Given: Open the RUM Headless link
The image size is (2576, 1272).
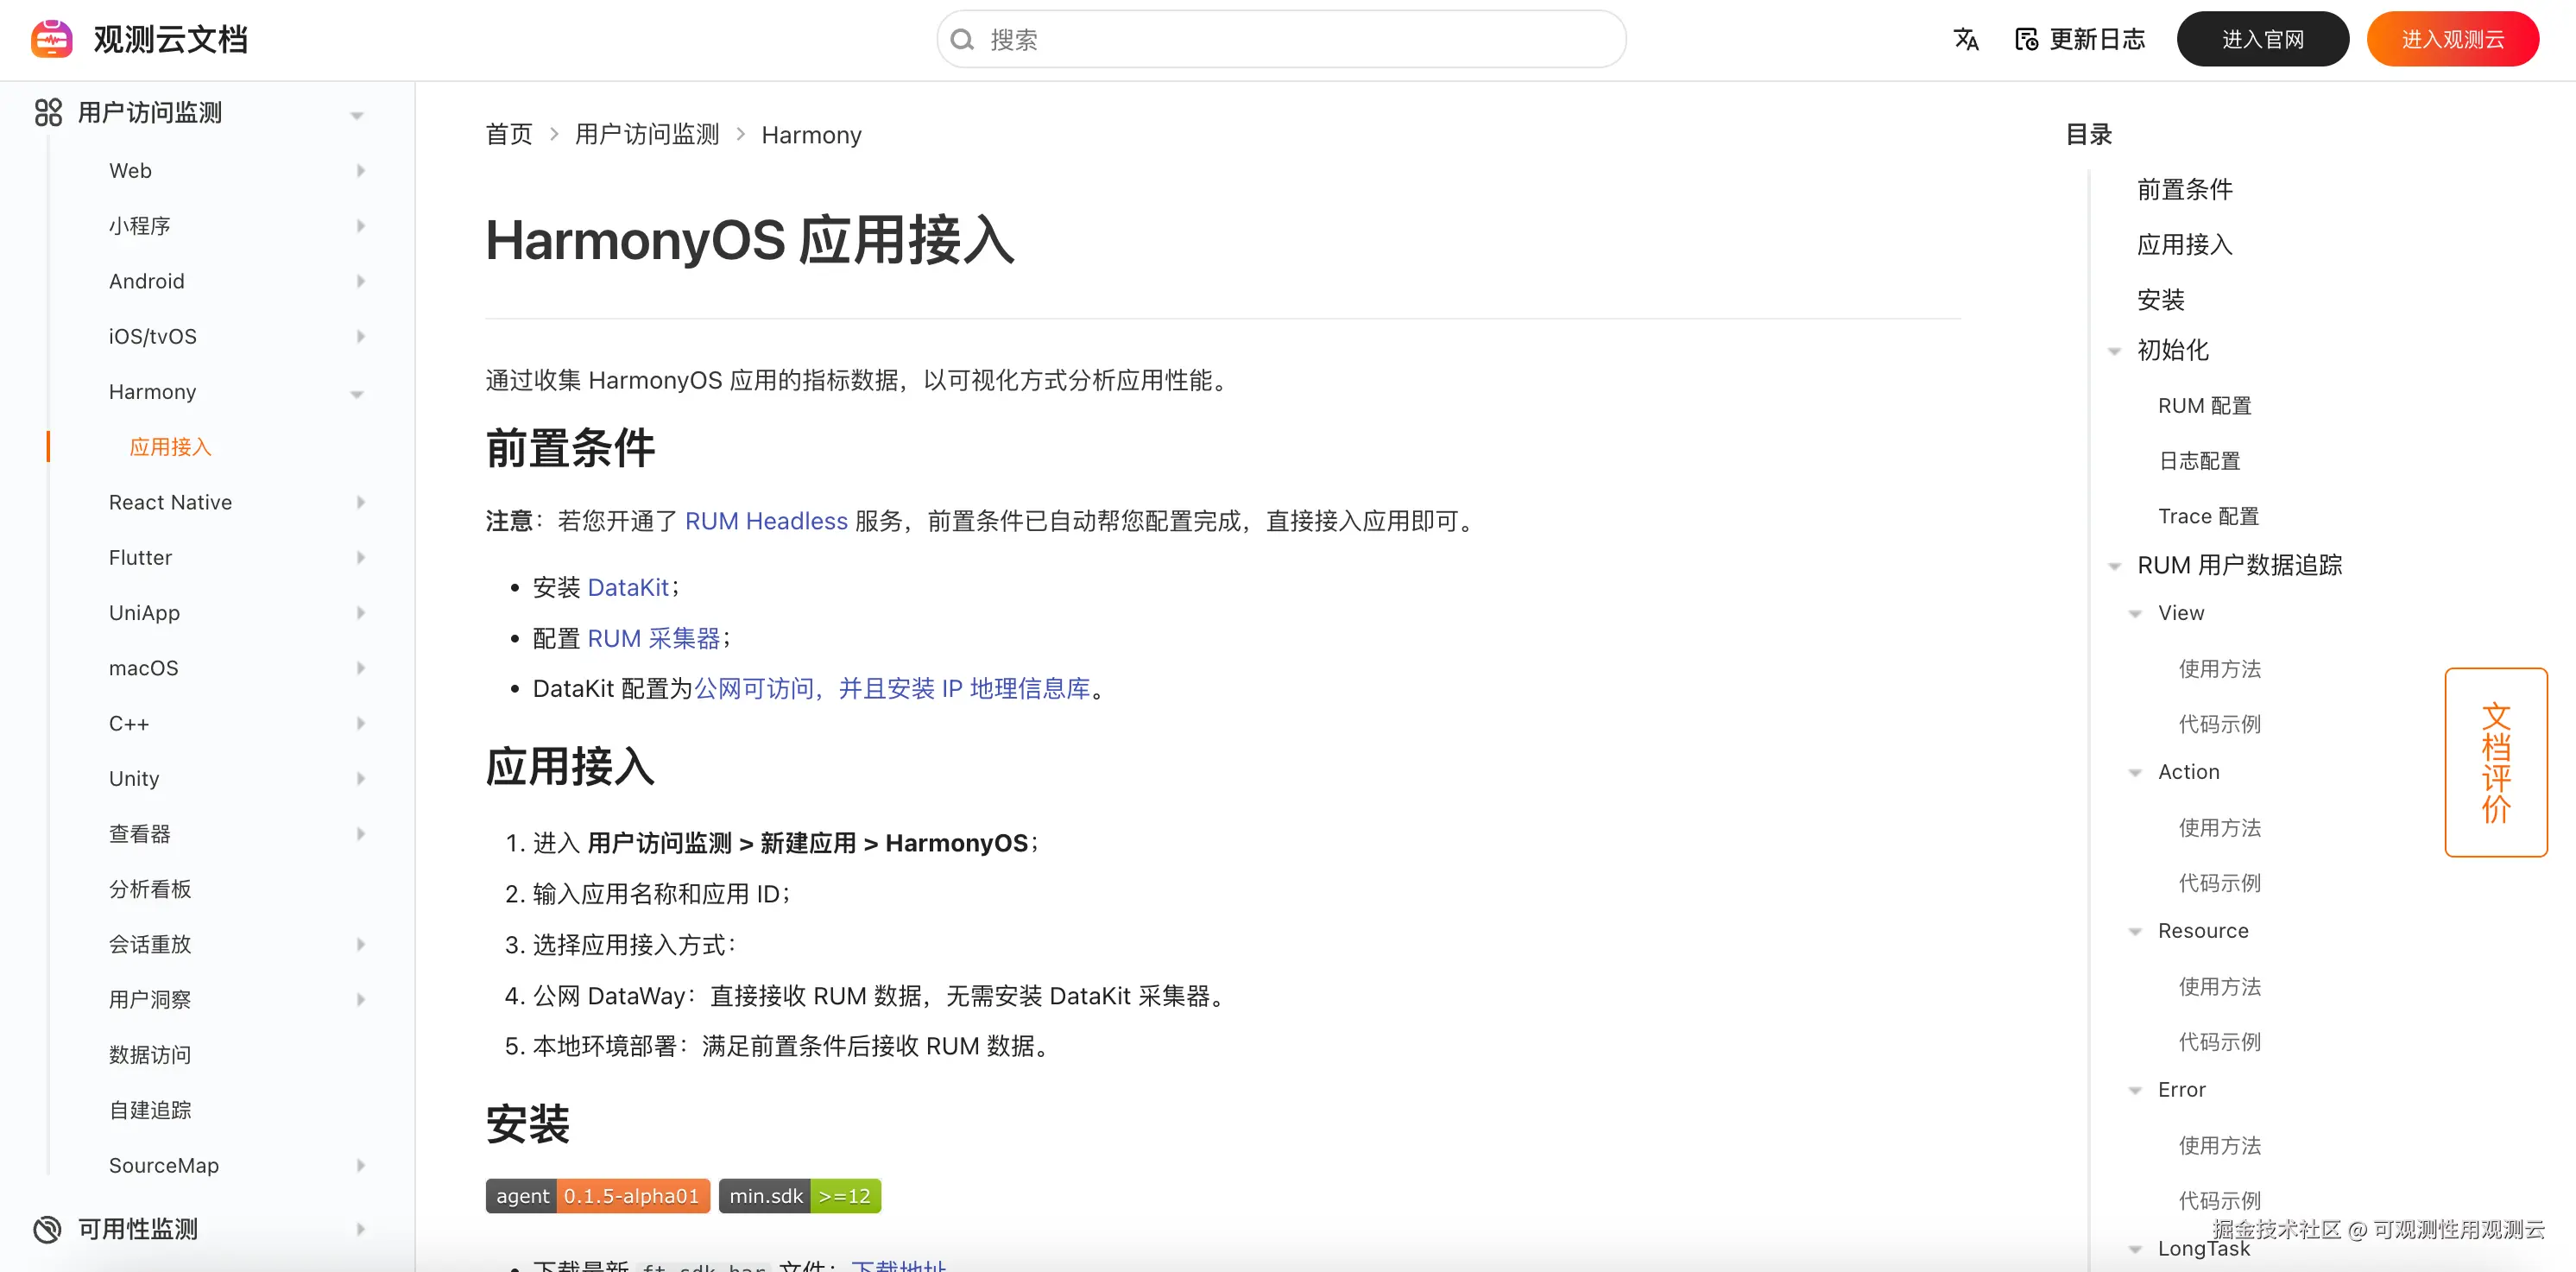Looking at the screenshot, I should (765, 521).
